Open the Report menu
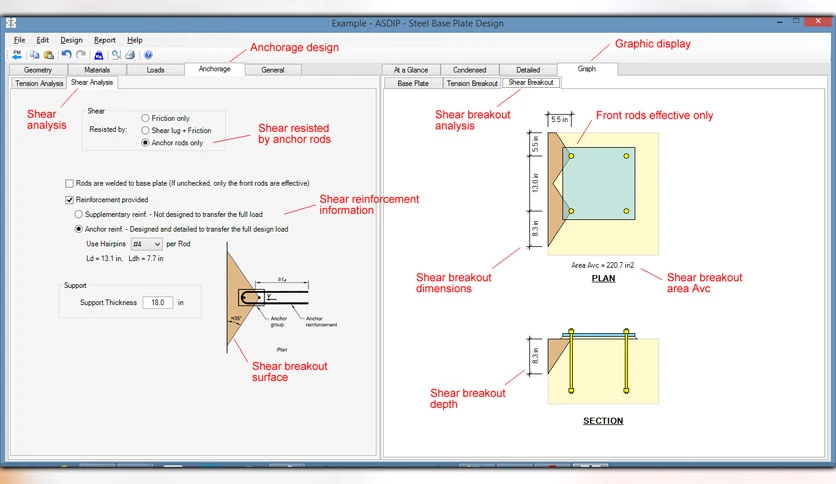 (104, 40)
